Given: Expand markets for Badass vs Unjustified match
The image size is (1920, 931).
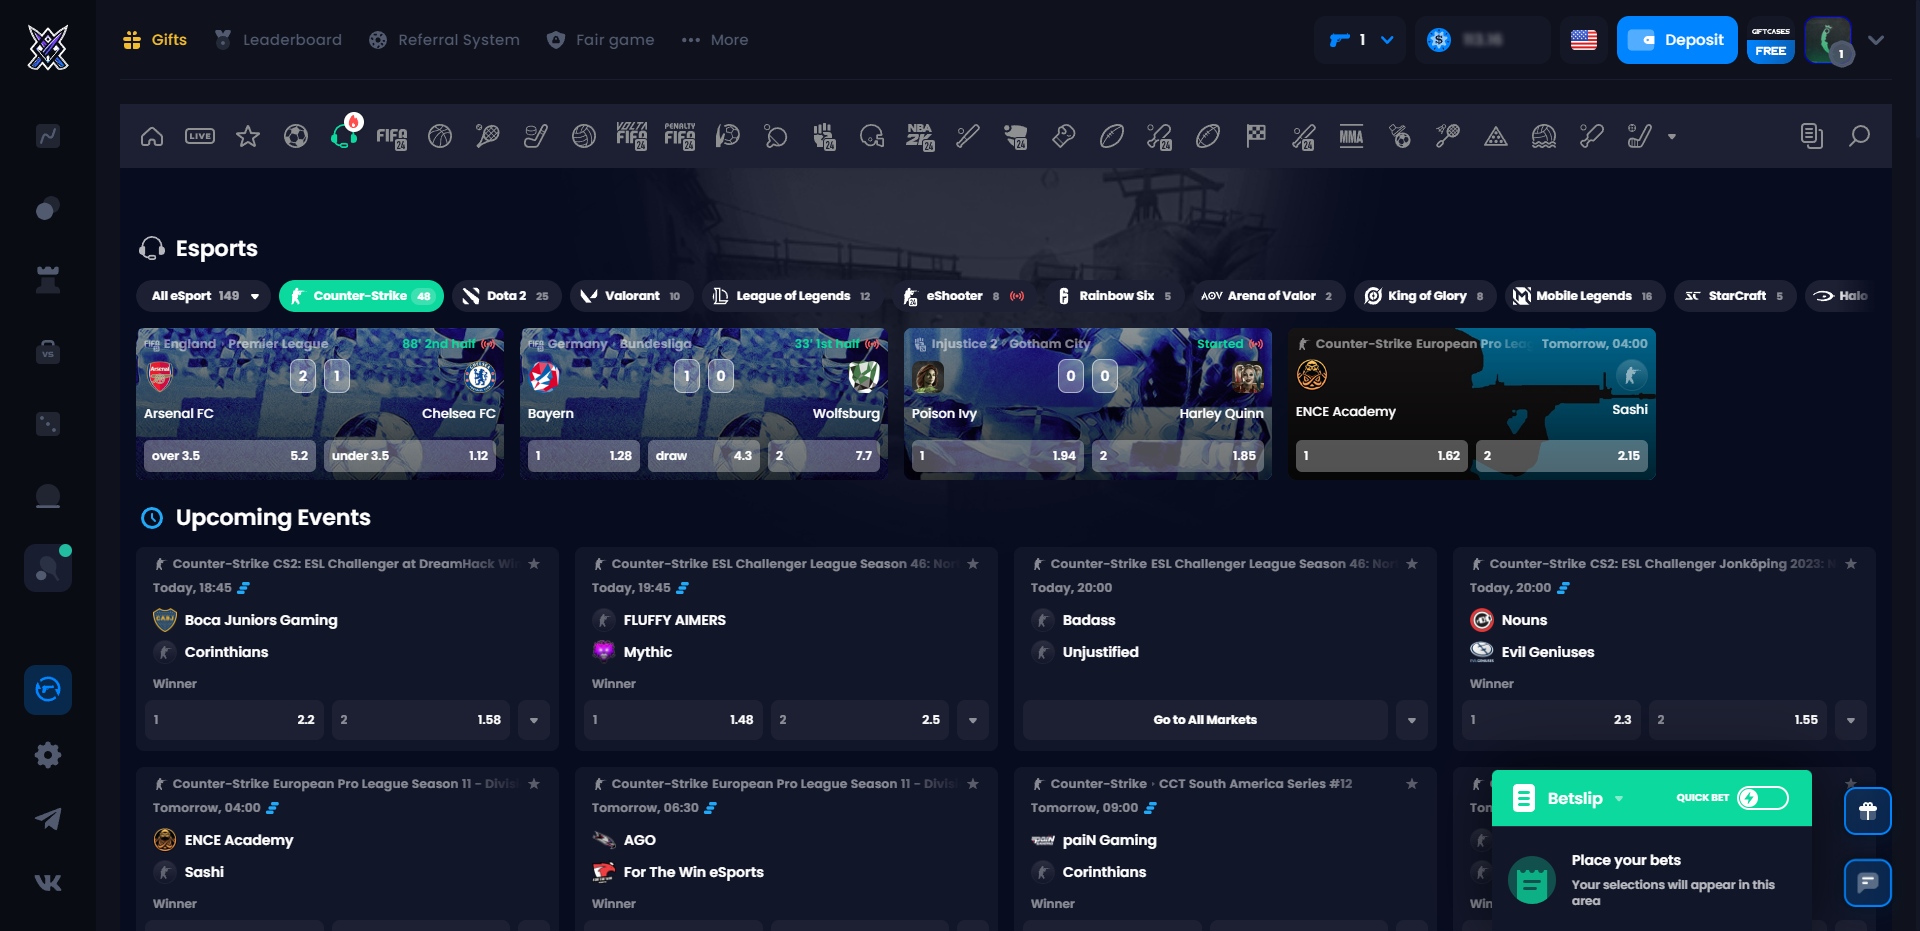Looking at the screenshot, I should click(x=1412, y=720).
